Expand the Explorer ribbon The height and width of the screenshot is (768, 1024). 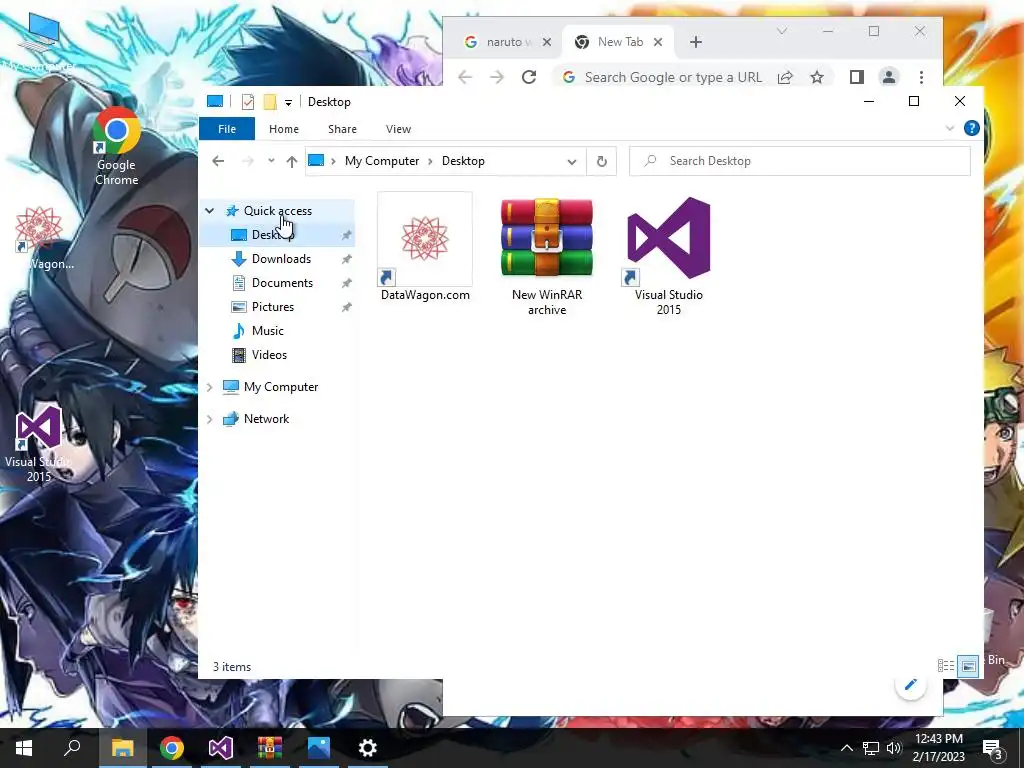click(950, 129)
